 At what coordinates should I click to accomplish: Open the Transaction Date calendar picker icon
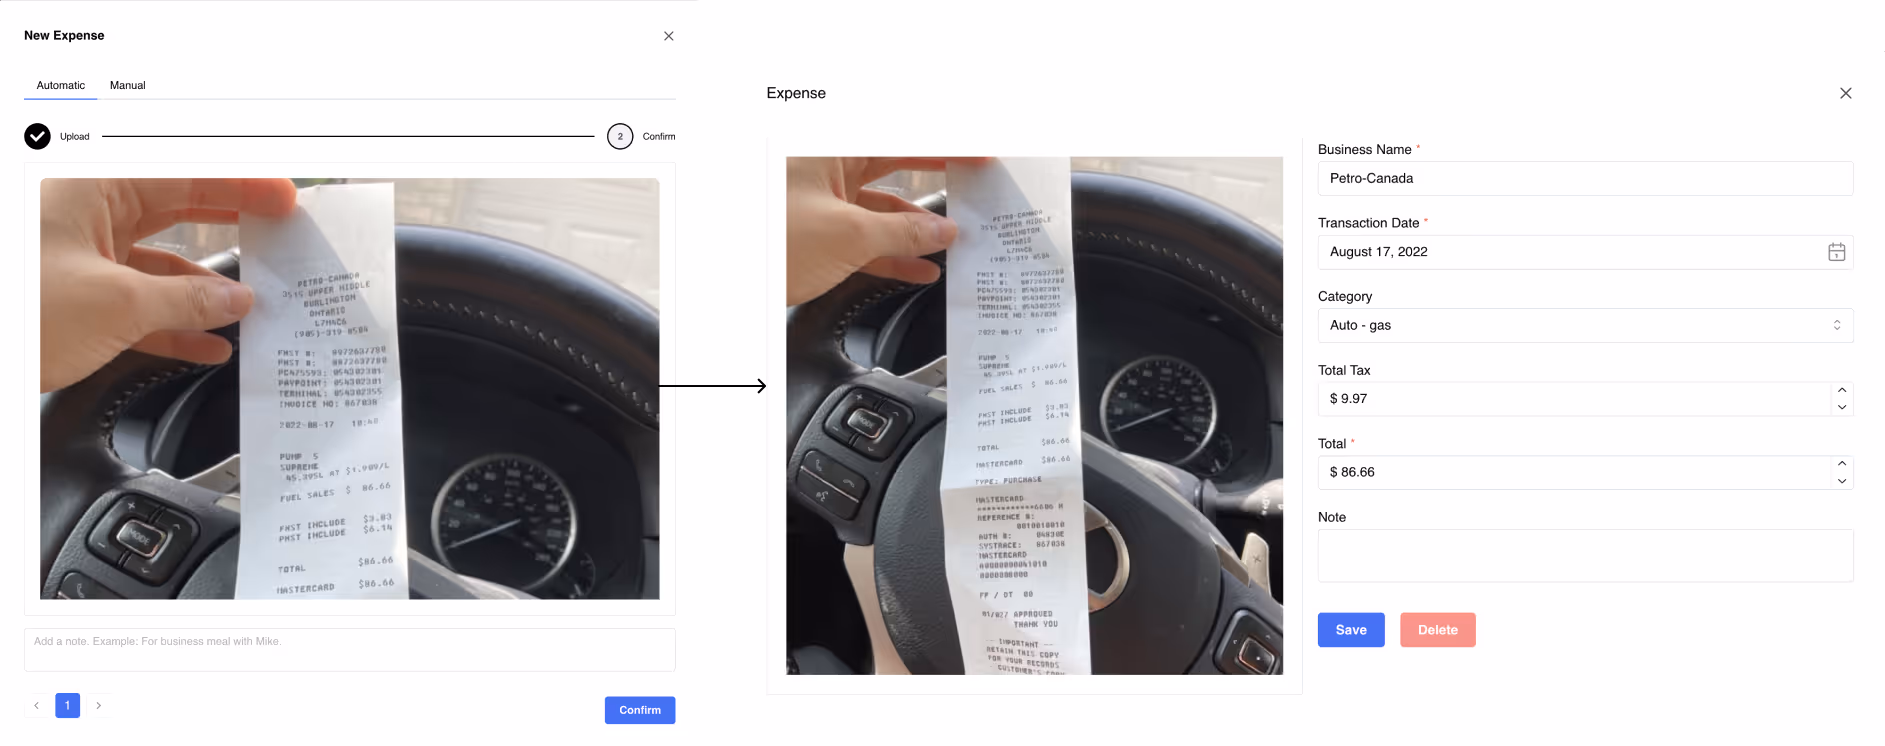click(x=1836, y=252)
